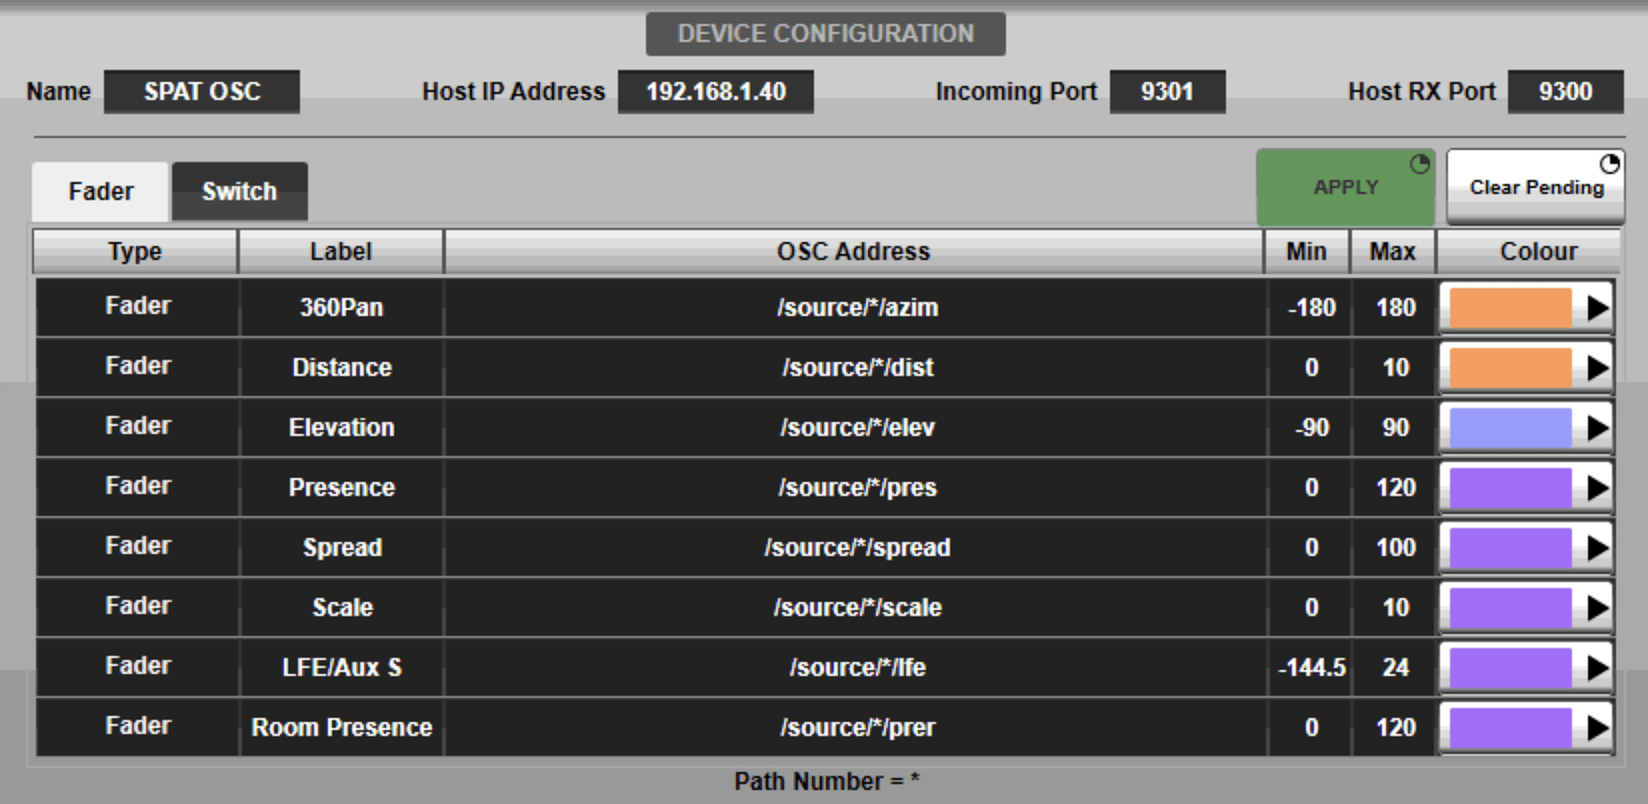Image resolution: width=1648 pixels, height=804 pixels.
Task: Click the Incoming Port field 9301
Action: pyautogui.click(x=1167, y=92)
